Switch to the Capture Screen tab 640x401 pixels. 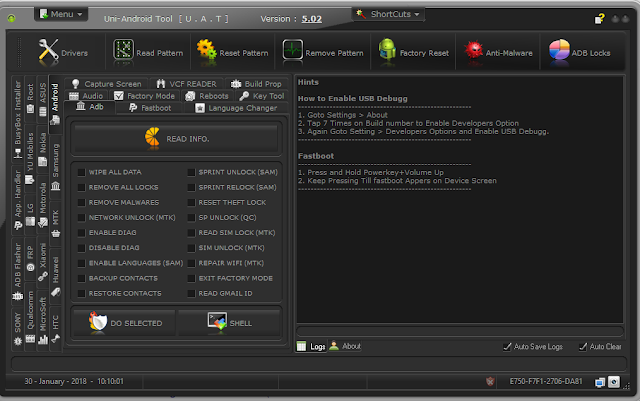107,84
